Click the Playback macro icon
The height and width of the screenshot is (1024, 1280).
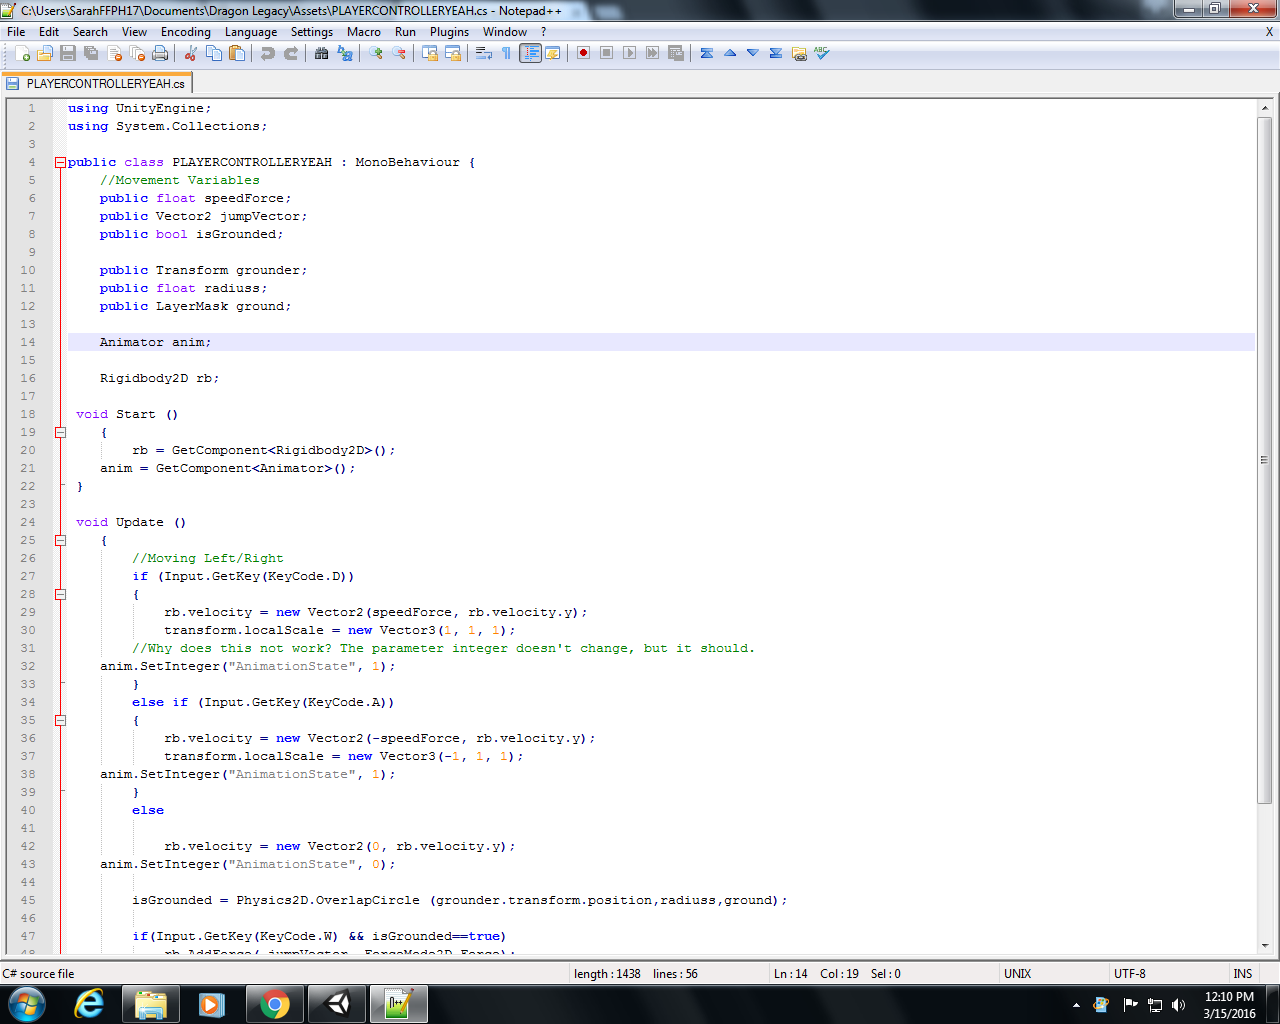pyautogui.click(x=629, y=53)
